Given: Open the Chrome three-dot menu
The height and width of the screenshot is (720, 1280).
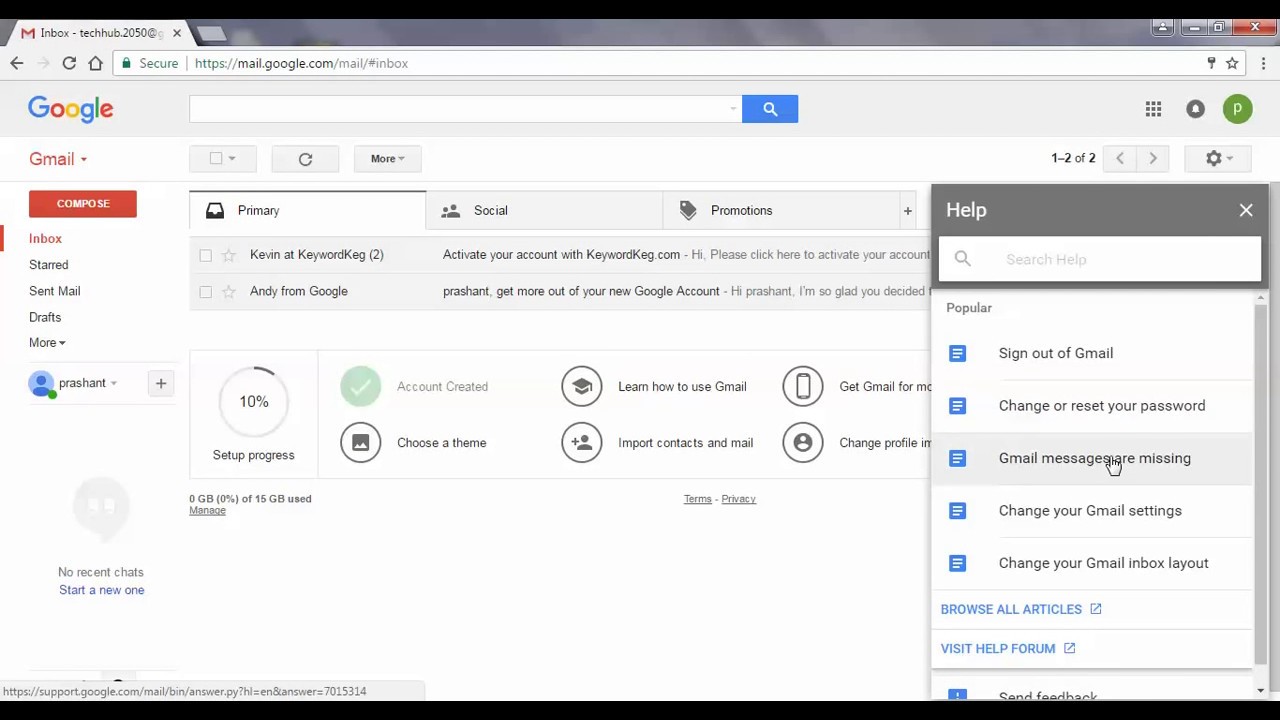Looking at the screenshot, I should pos(1264,63).
